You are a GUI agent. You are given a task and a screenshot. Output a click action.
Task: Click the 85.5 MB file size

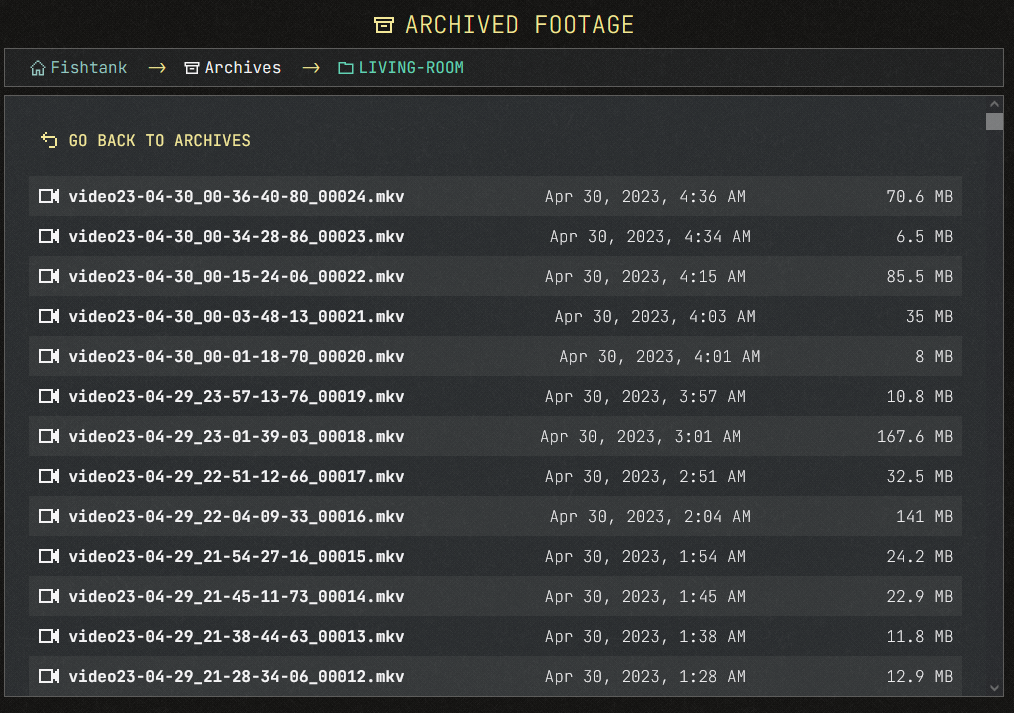point(920,277)
